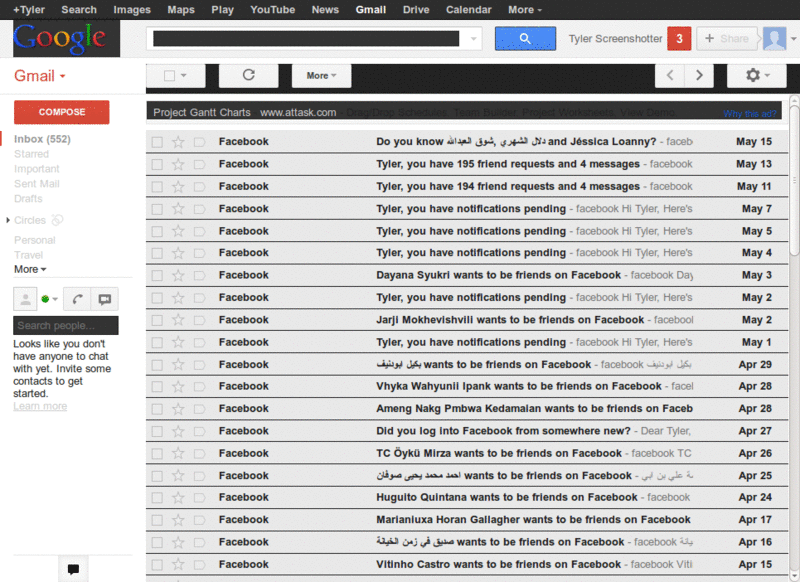
Task: Select the Vhyka Wahyunii Ipank email checkbox
Action: (157, 387)
